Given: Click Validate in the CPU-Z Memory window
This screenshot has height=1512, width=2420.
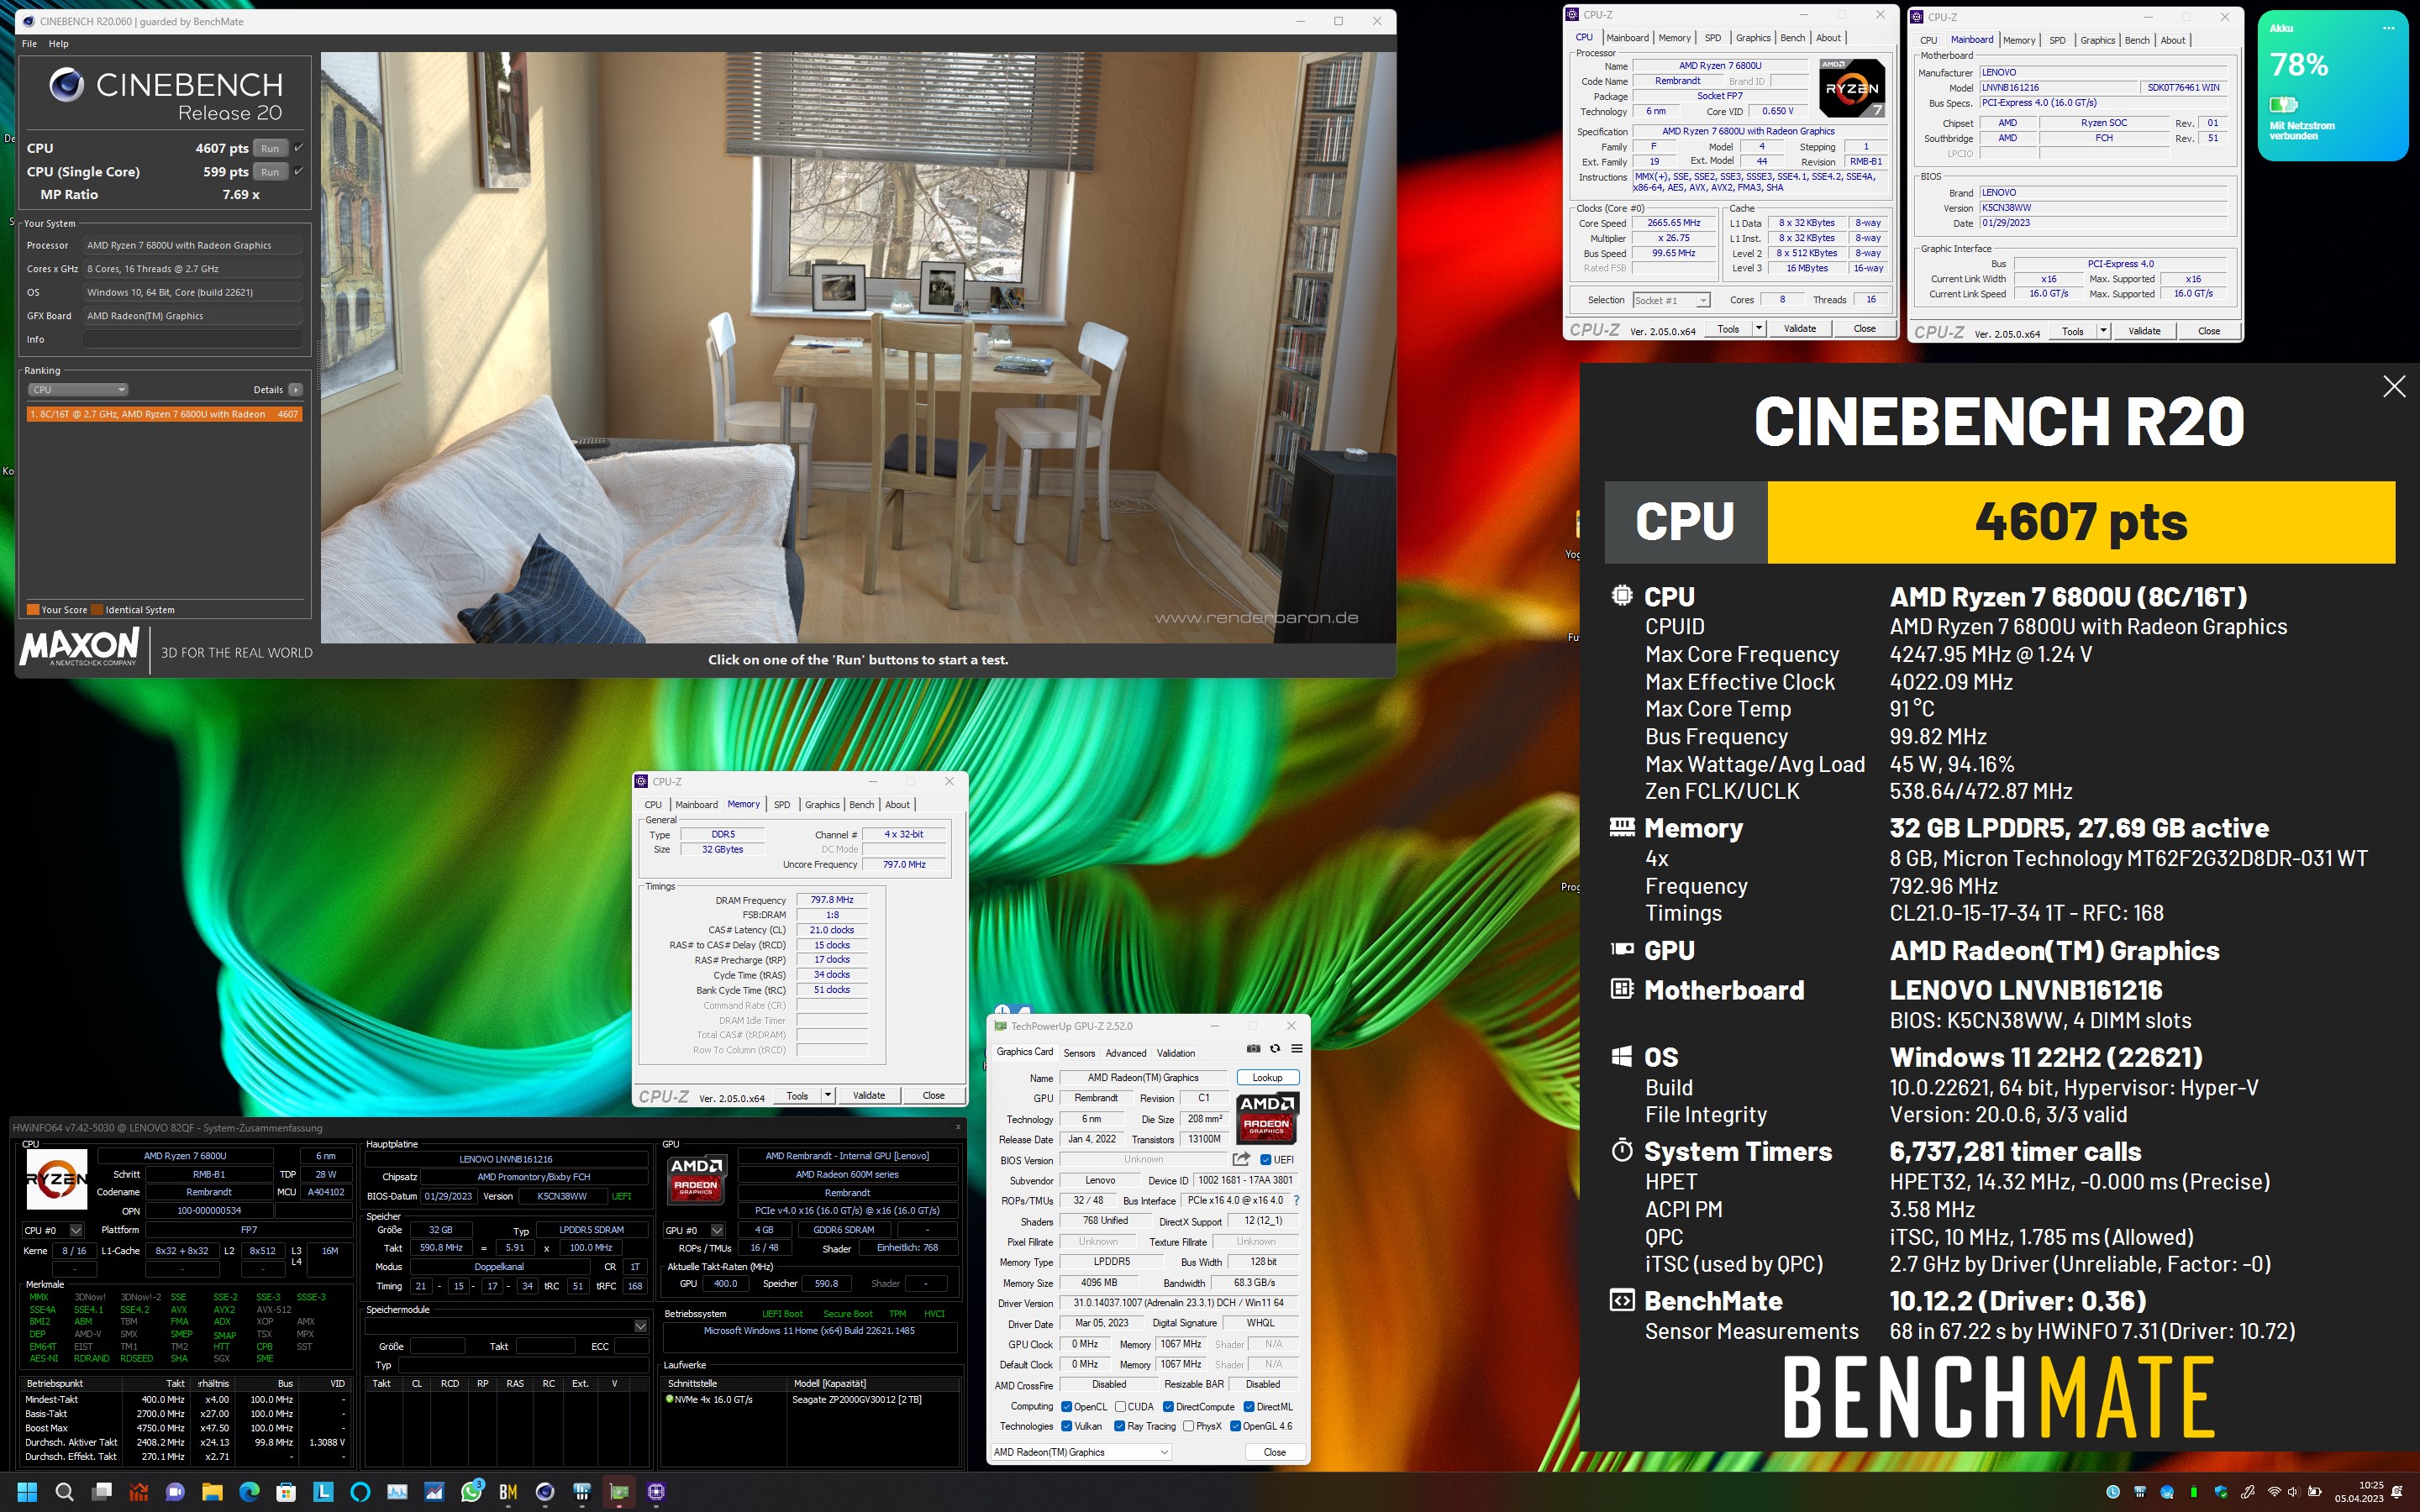Looking at the screenshot, I should point(868,1095).
